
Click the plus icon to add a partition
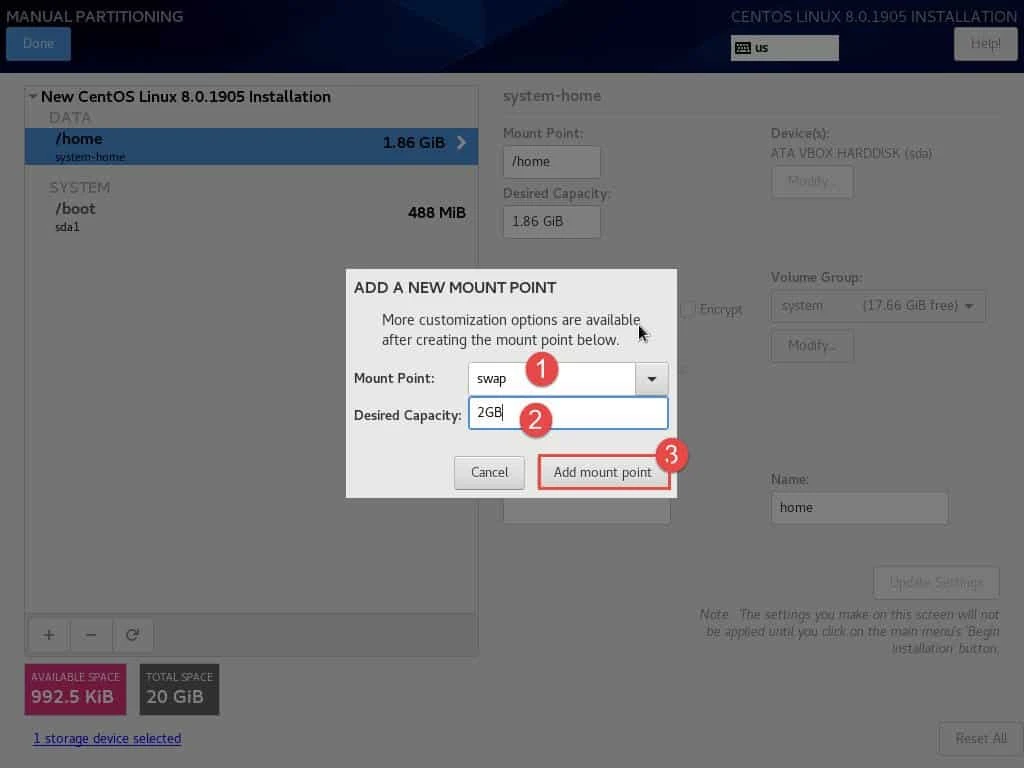click(48, 635)
